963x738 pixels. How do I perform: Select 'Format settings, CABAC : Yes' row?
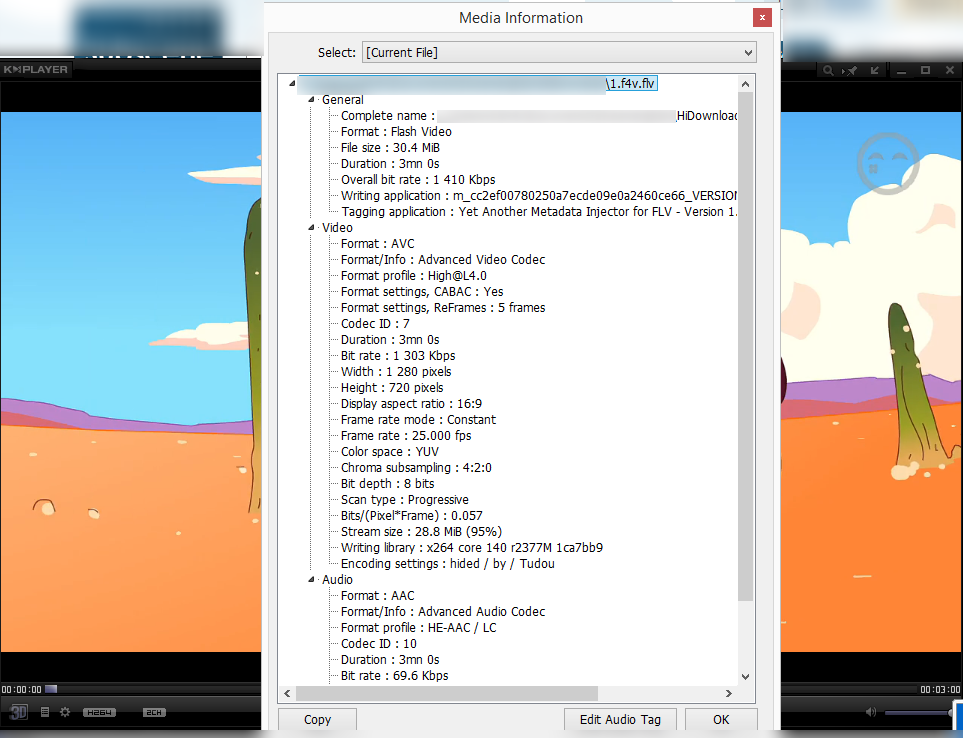(x=422, y=291)
